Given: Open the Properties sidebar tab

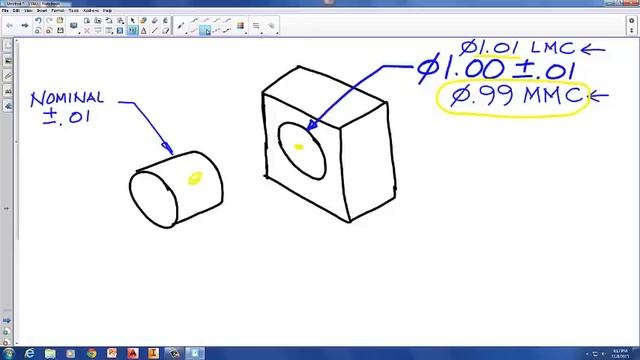Looking at the screenshot, I should pyautogui.click(x=8, y=91).
